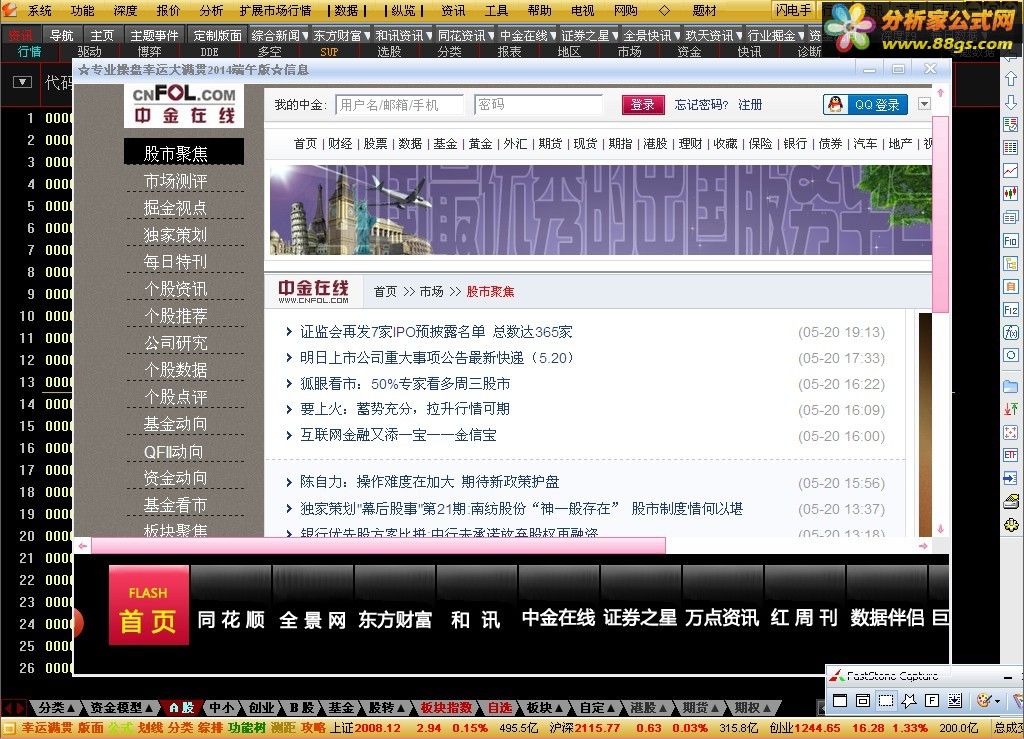1024x739 pixels.
Task: Open the 分析 menu
Action: click(210, 10)
